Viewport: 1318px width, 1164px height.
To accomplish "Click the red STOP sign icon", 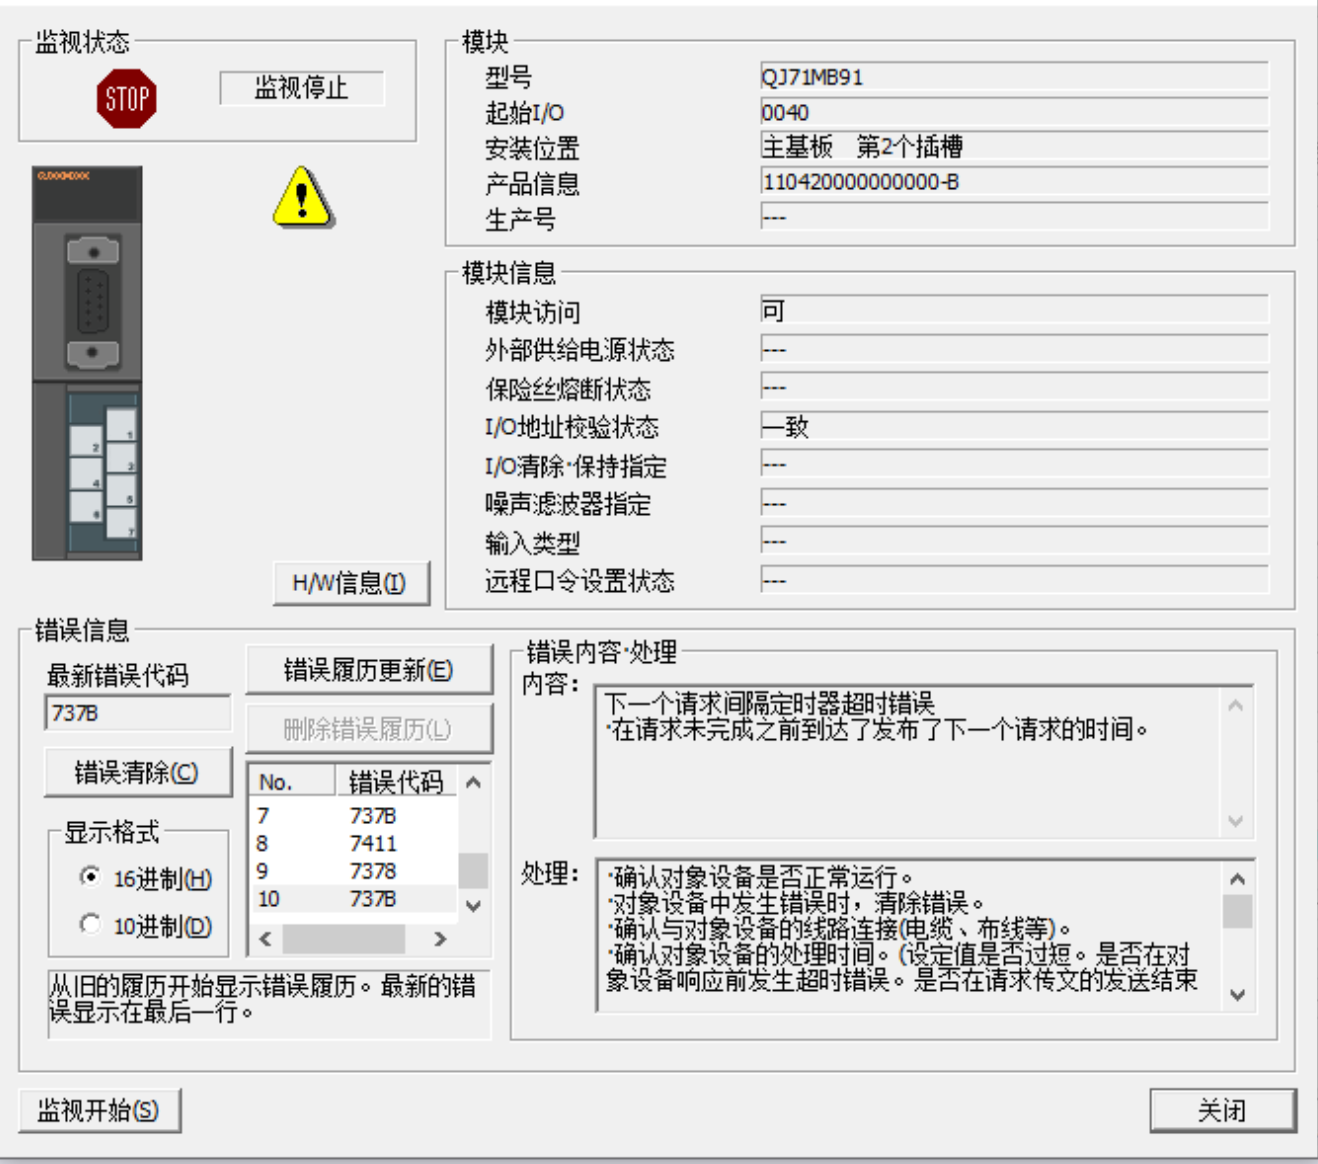I will pyautogui.click(x=126, y=98).
